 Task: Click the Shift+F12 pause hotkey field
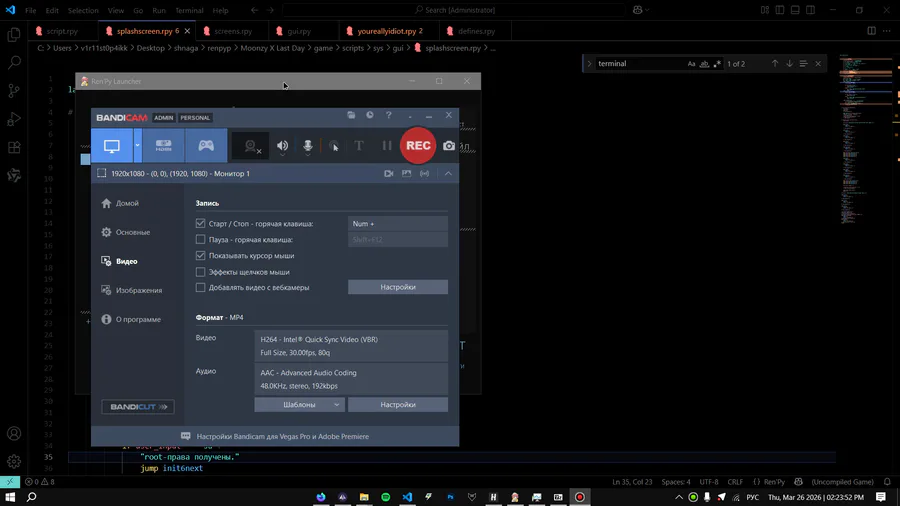pos(398,239)
